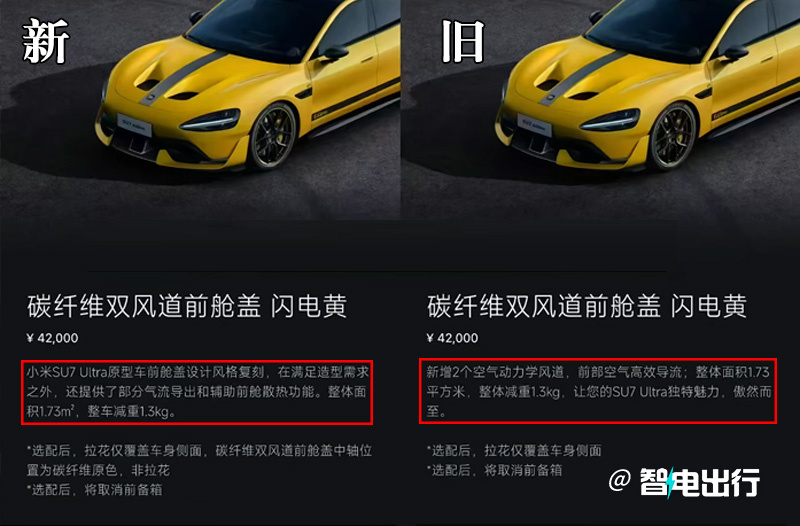Click the front wheel of the right car
Image resolution: width=800 pixels, height=526 pixels.
672,137
